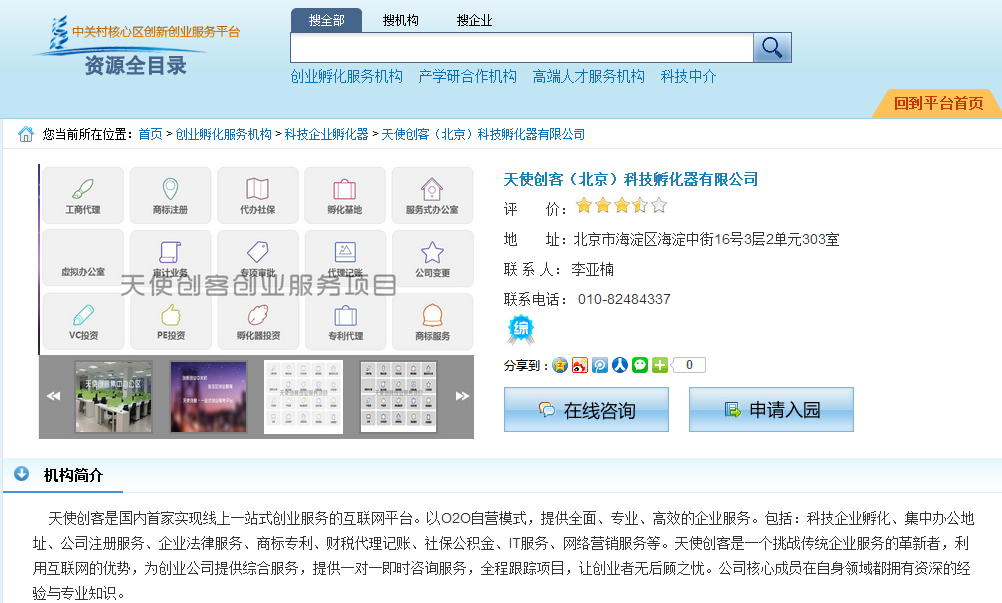The height and width of the screenshot is (603, 1002).
Task: Select the 搜全部 search tab
Action: click(x=327, y=20)
